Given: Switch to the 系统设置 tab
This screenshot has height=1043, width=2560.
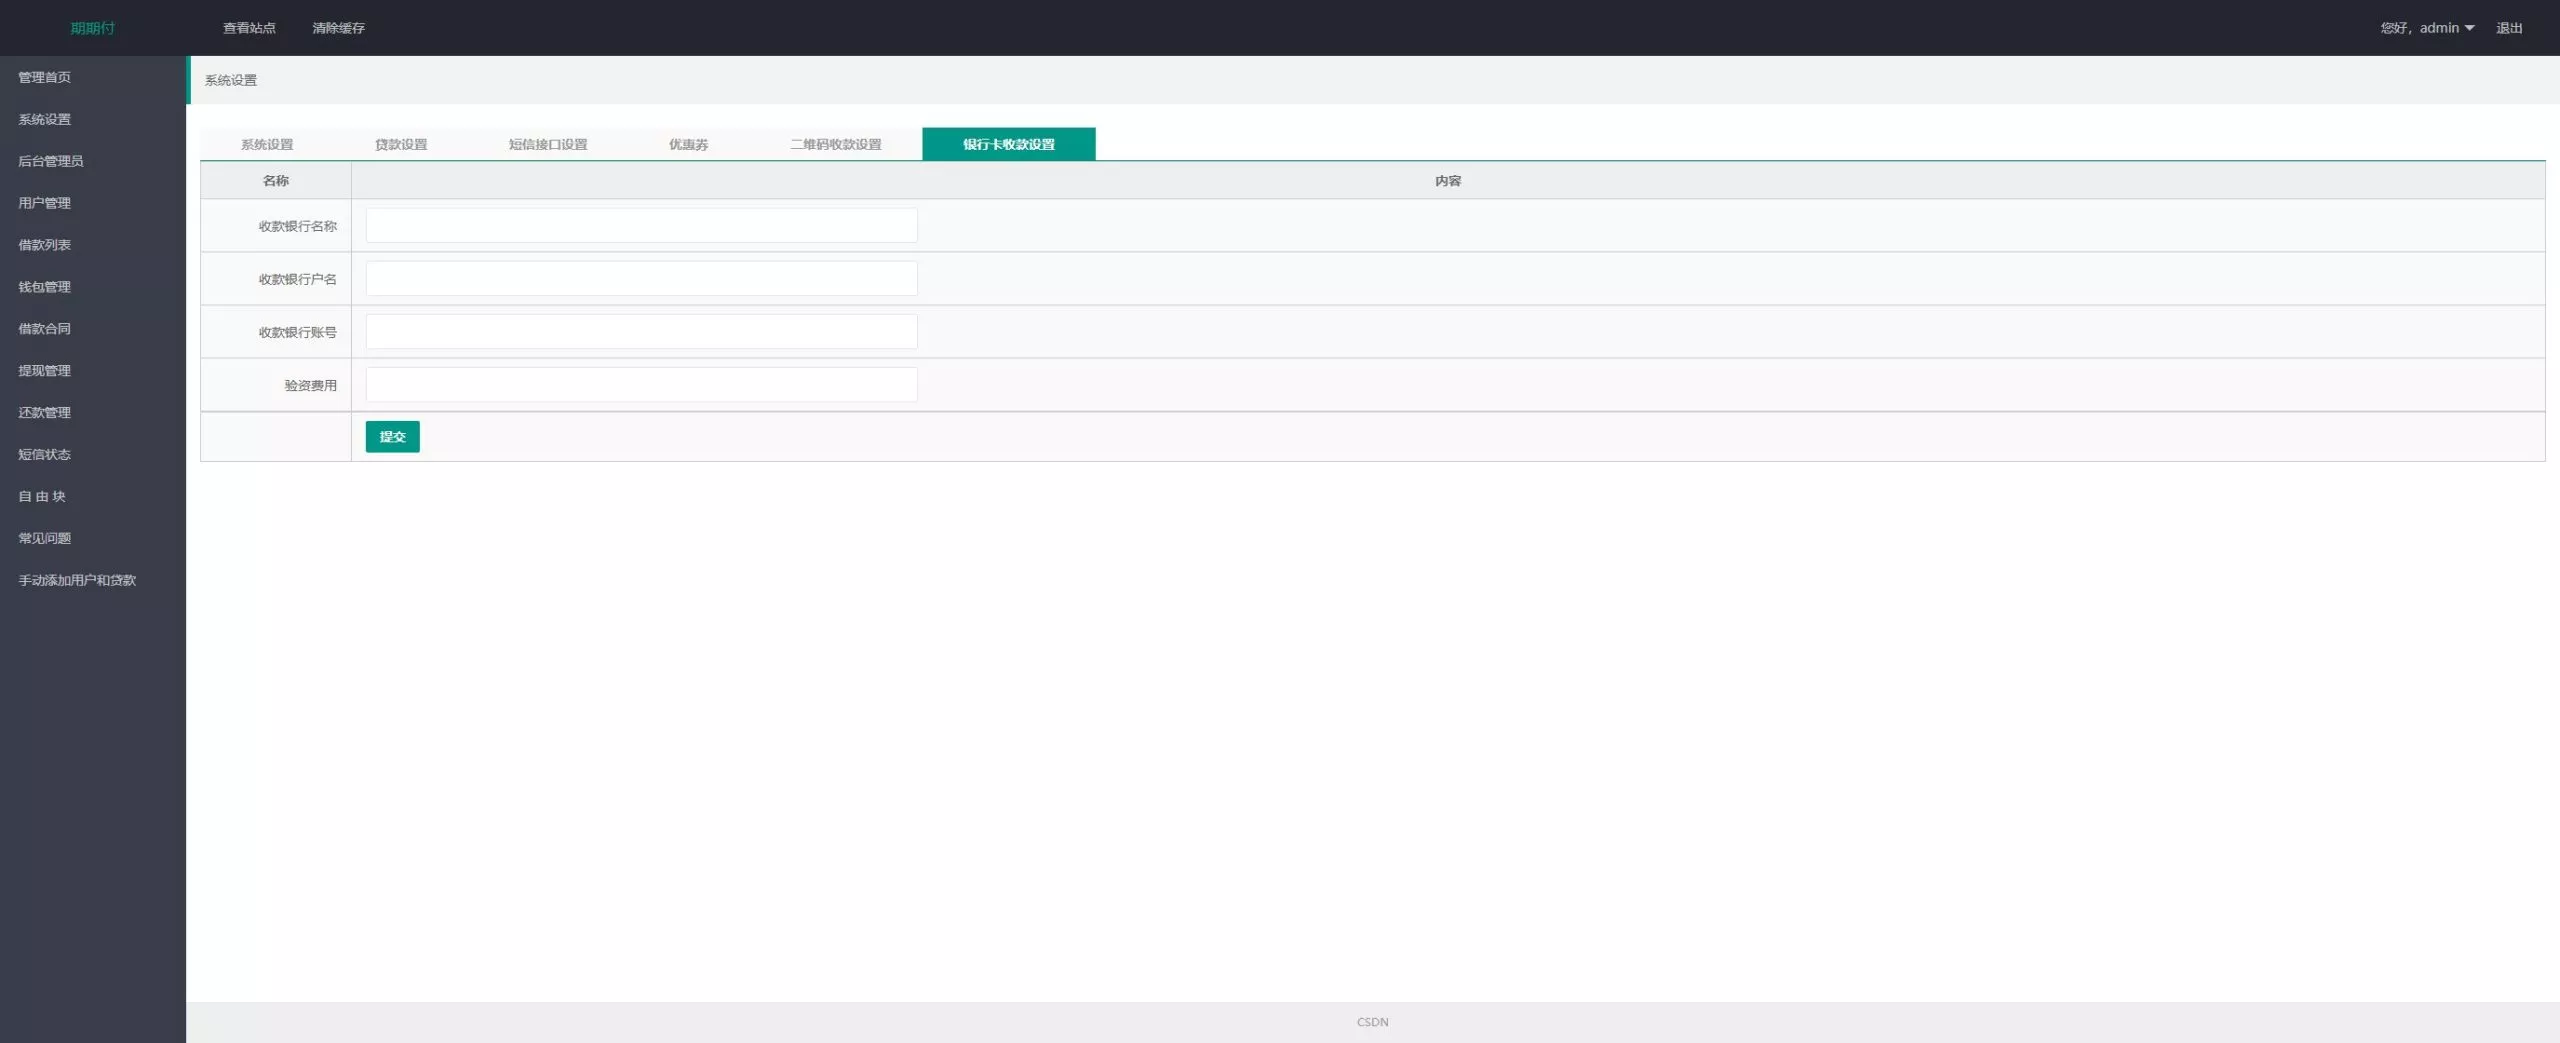Looking at the screenshot, I should click(267, 144).
